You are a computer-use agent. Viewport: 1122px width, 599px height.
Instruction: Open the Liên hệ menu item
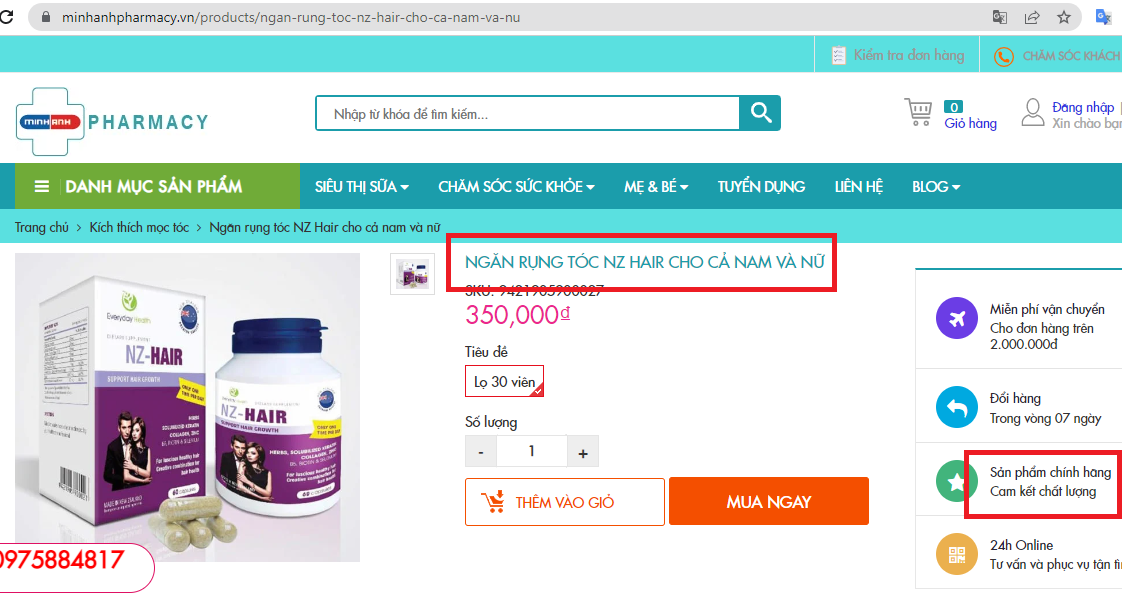coord(859,186)
